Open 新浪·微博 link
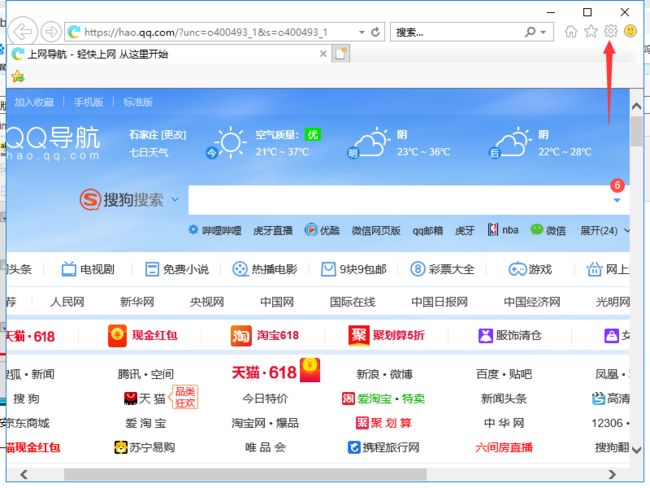650x488 pixels. coord(384,374)
